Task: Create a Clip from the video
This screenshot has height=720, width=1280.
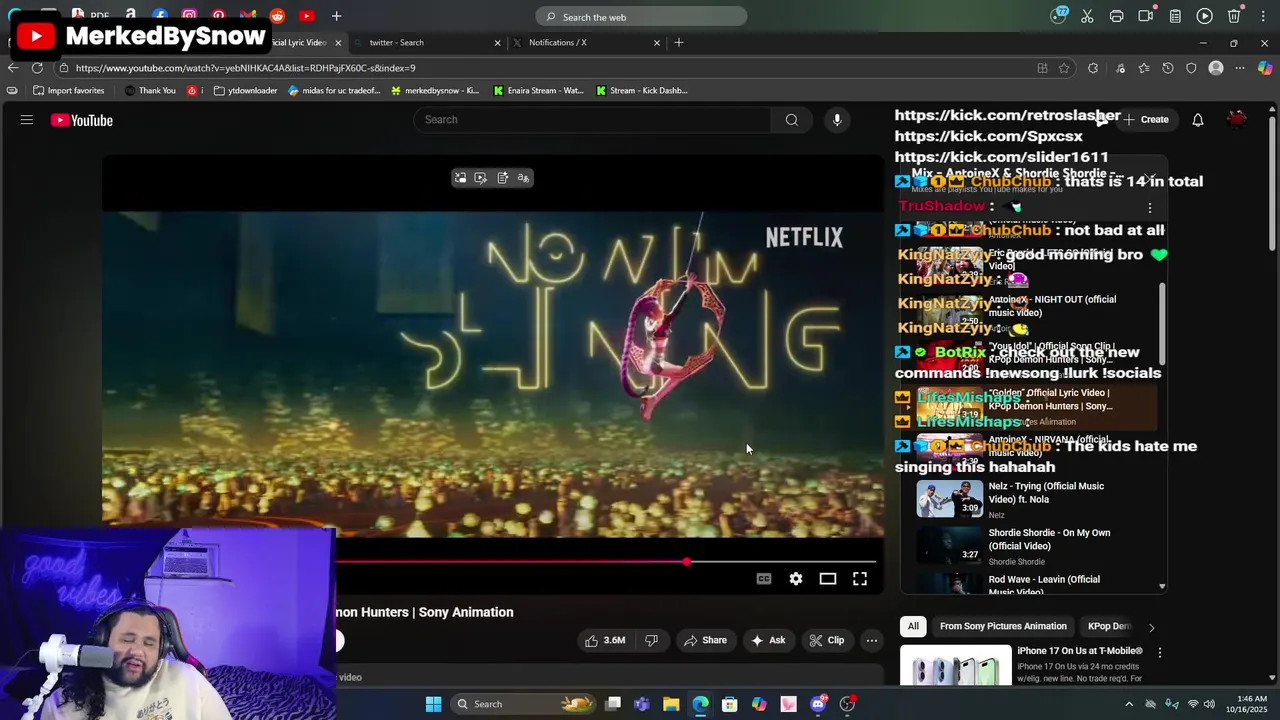Action: 827,640
